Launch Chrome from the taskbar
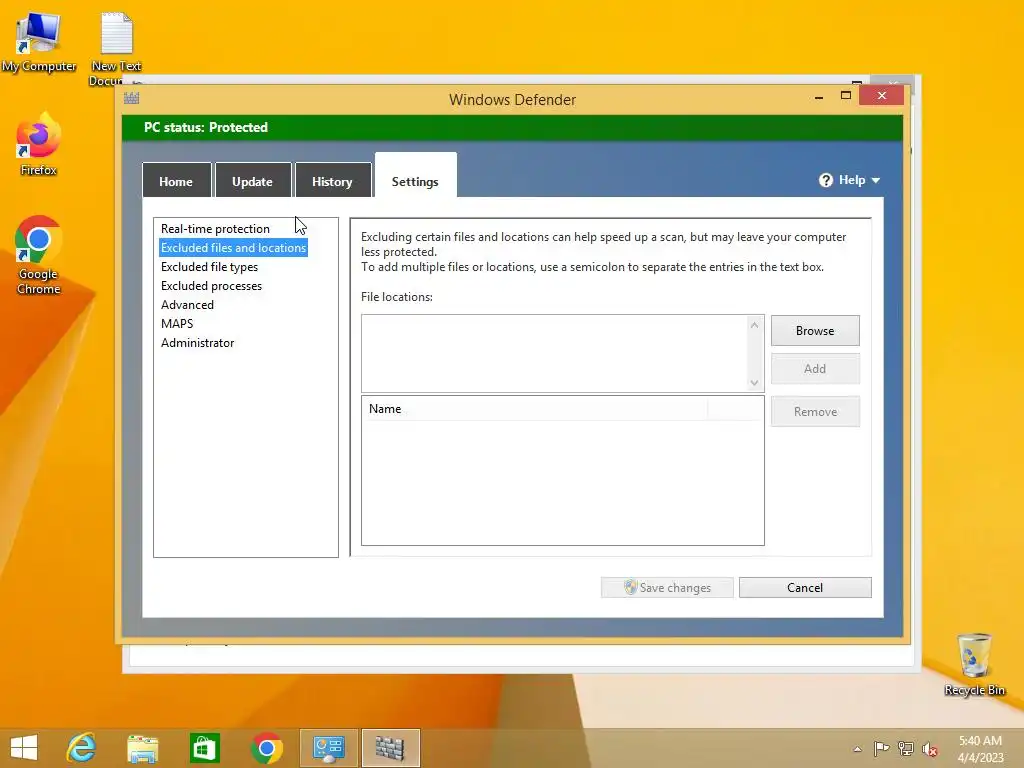This screenshot has height=768, width=1024. [266, 748]
